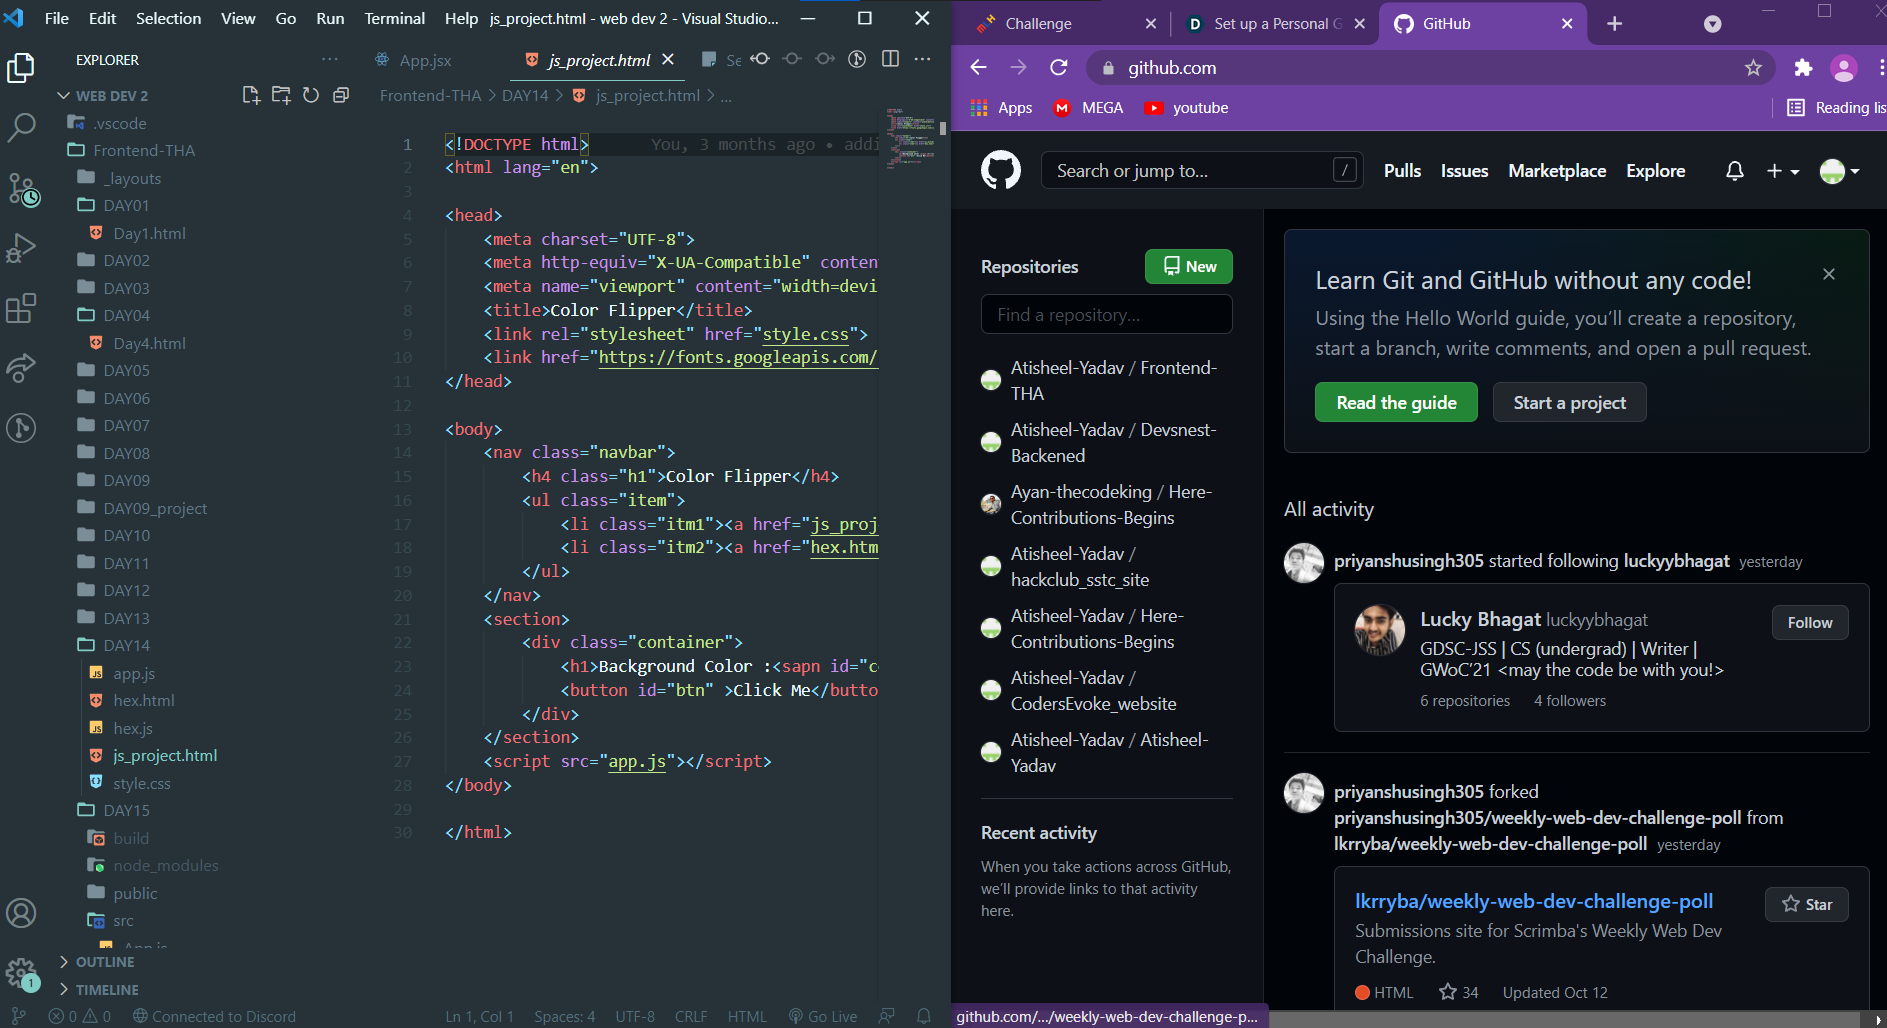The image size is (1887, 1028).
Task: Click New Folder icon in Explorer header
Action: [x=281, y=95]
